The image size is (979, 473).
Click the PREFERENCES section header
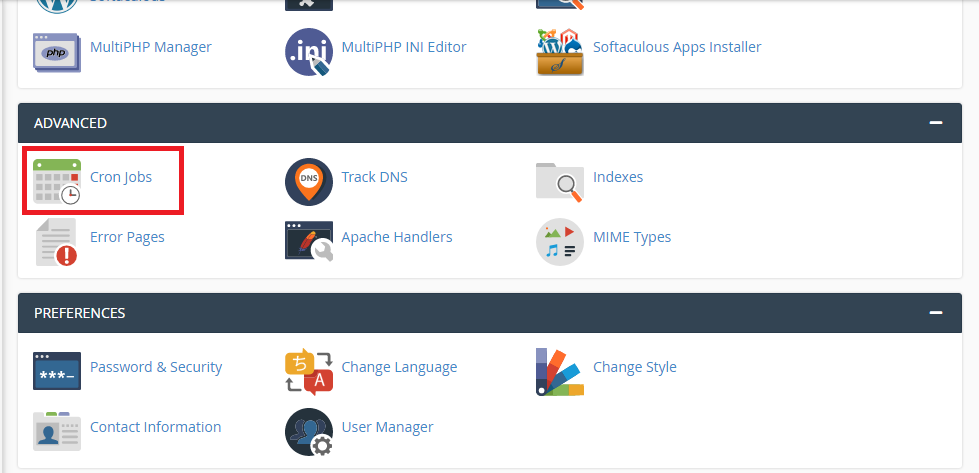coord(490,313)
